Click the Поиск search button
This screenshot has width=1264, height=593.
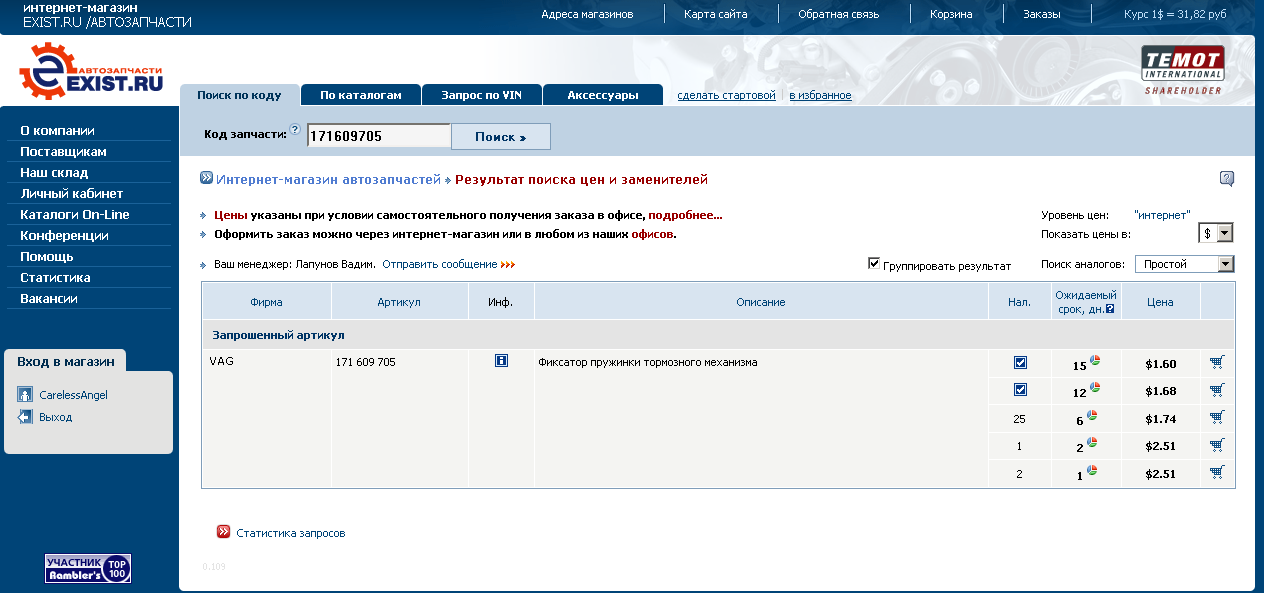click(501, 136)
